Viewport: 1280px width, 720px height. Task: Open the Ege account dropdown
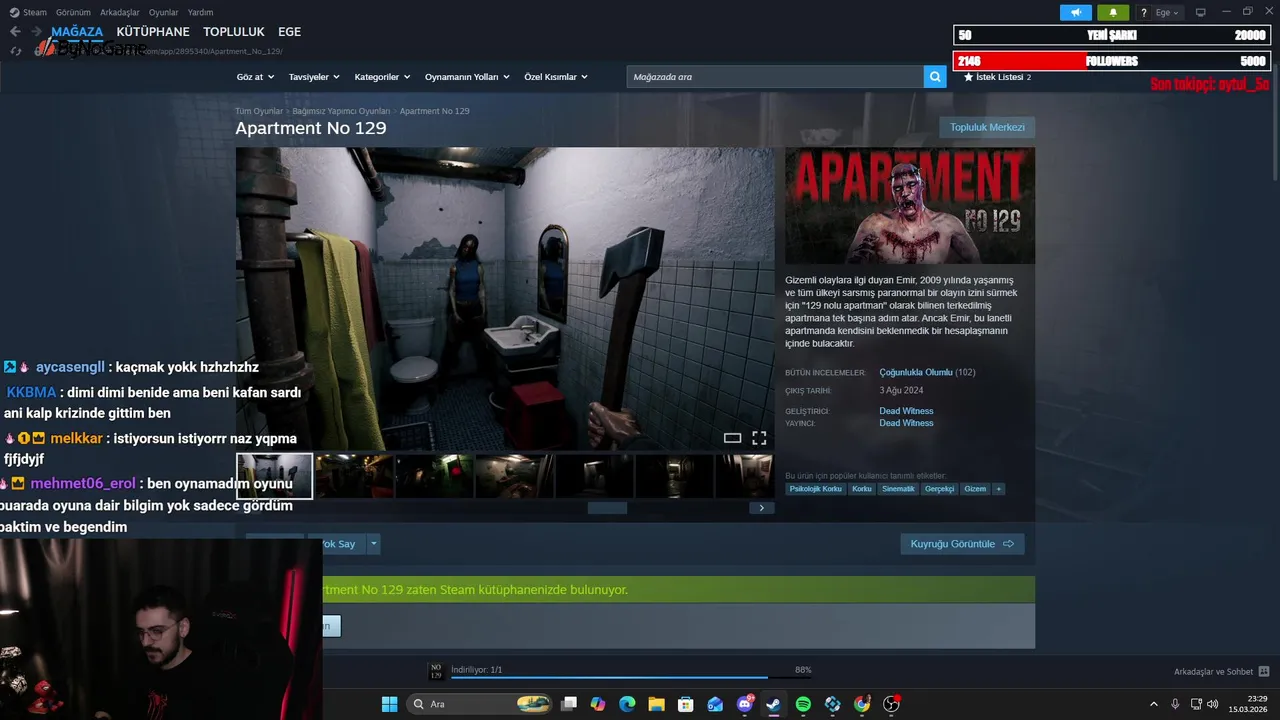point(1167,12)
